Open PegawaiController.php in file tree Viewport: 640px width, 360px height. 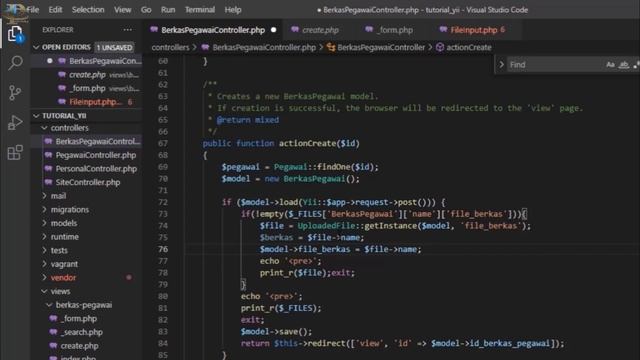88,155
